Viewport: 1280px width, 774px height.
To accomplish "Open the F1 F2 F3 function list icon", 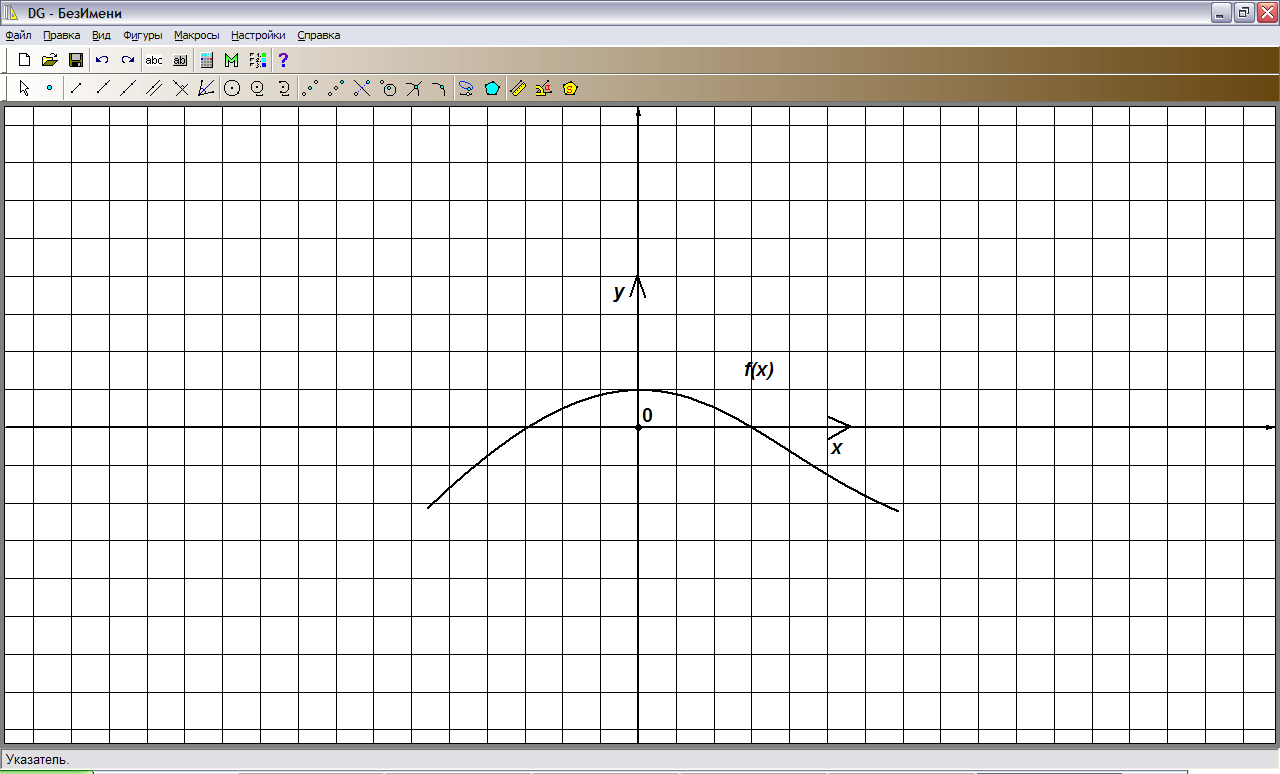I will click(x=258, y=60).
